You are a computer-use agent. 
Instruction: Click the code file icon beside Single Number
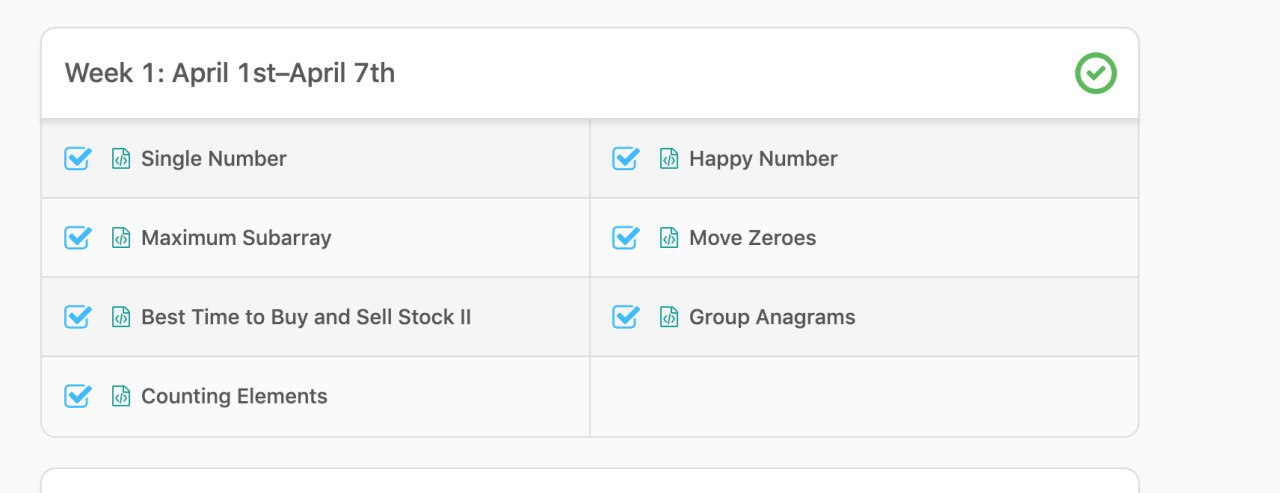121,159
